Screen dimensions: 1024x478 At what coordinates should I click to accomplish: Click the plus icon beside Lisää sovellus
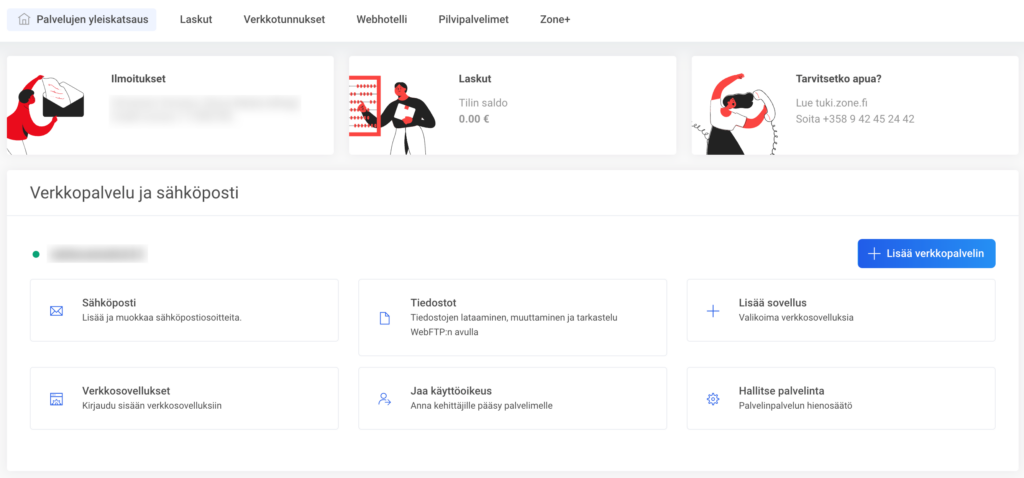tap(713, 311)
